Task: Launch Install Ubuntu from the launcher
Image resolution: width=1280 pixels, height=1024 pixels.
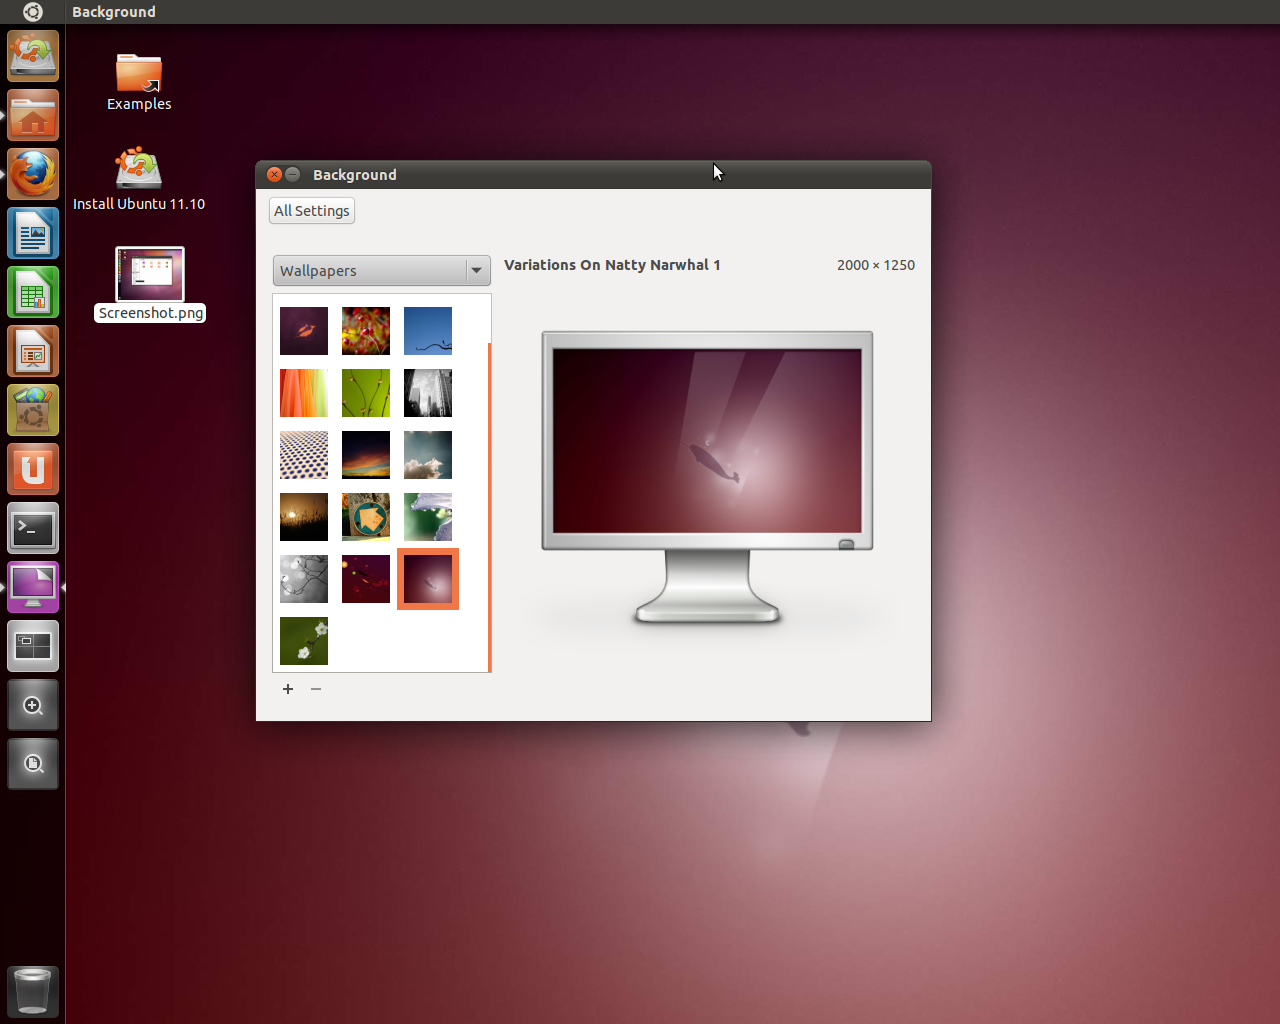Action: coord(33,56)
